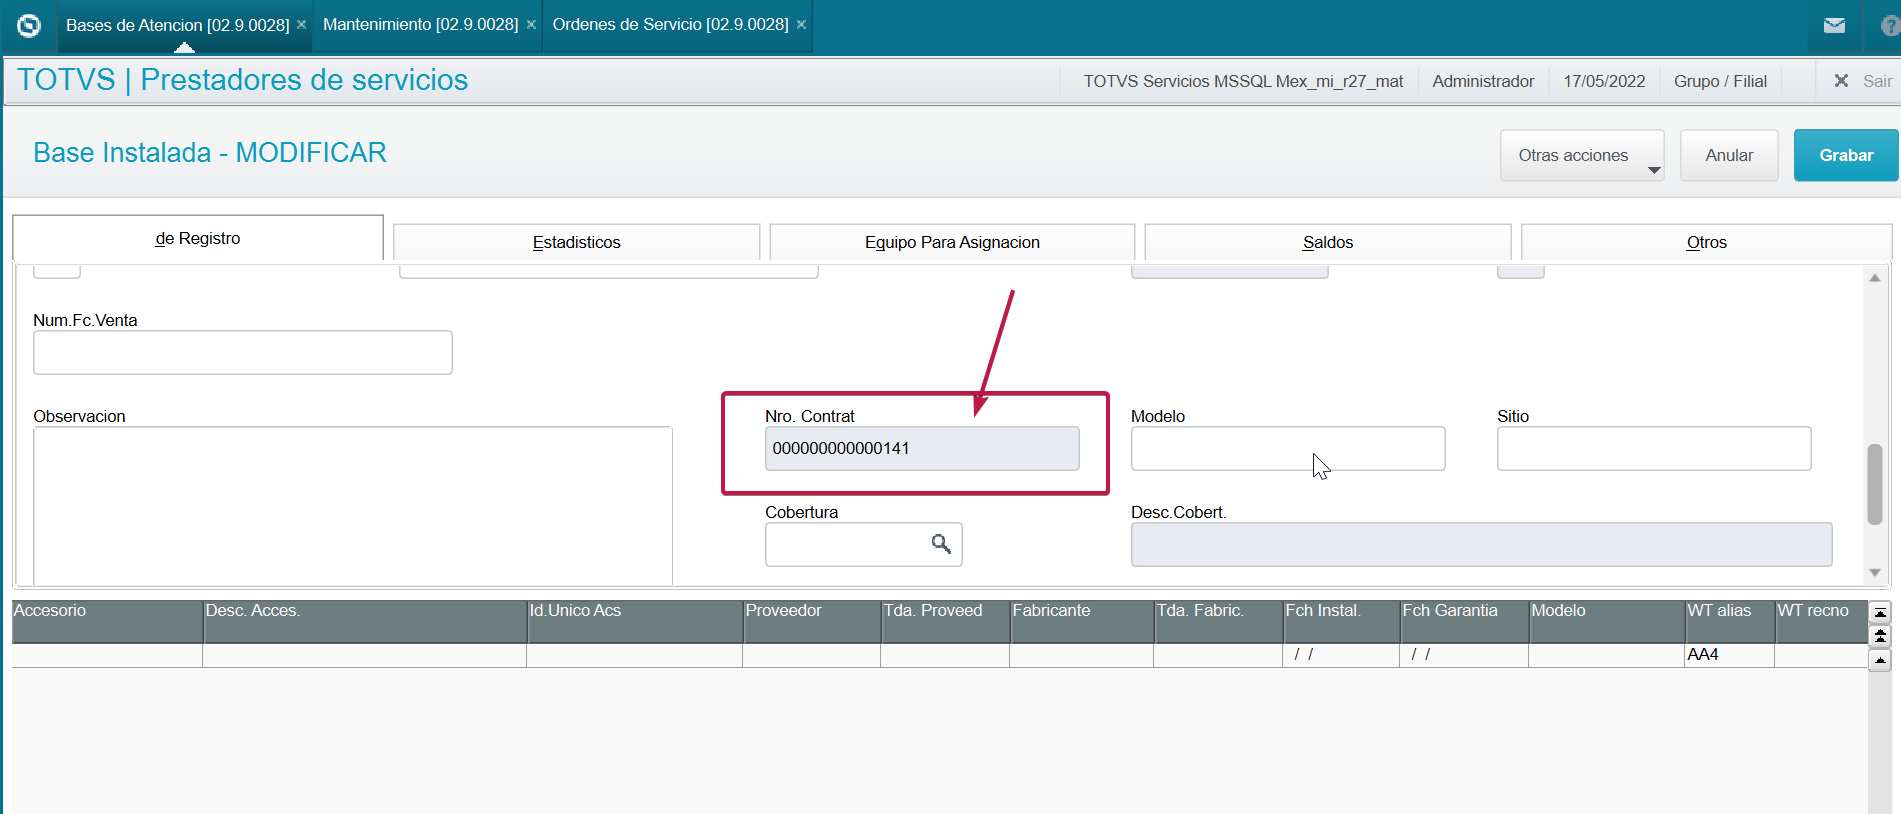Close the Ordenes de Servicio tab

pos(801,25)
